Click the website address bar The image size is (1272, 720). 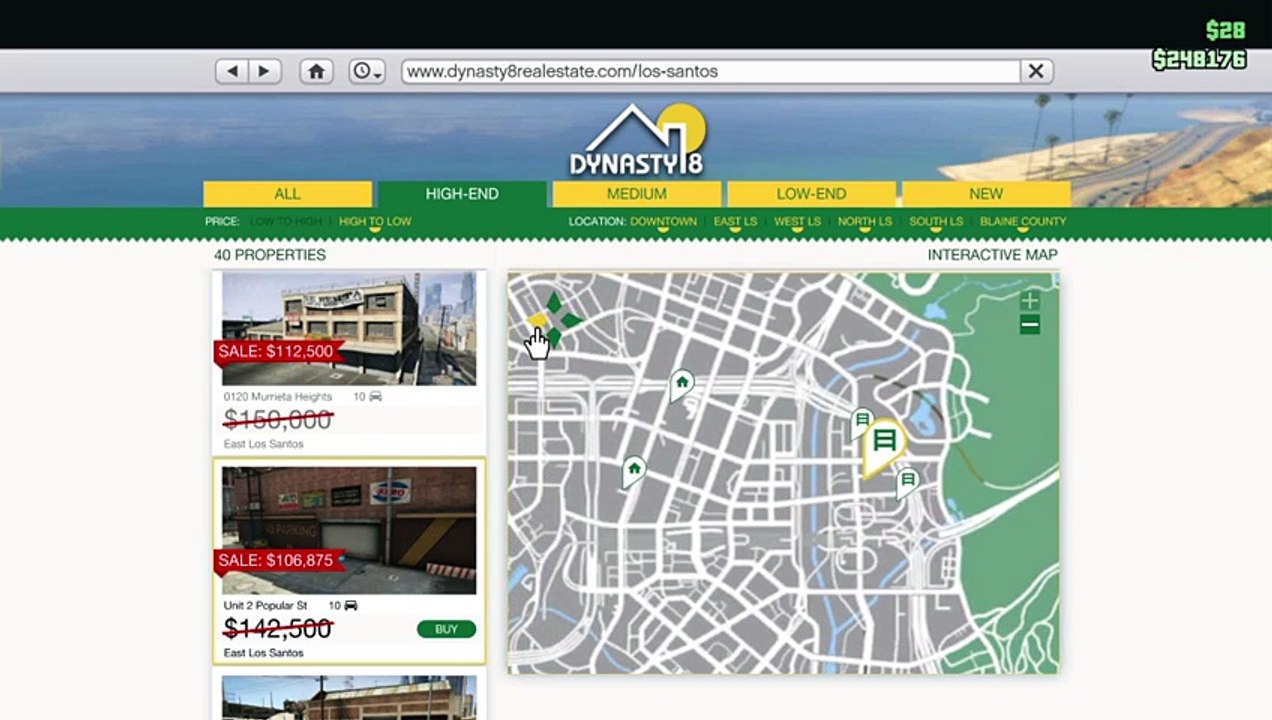710,71
